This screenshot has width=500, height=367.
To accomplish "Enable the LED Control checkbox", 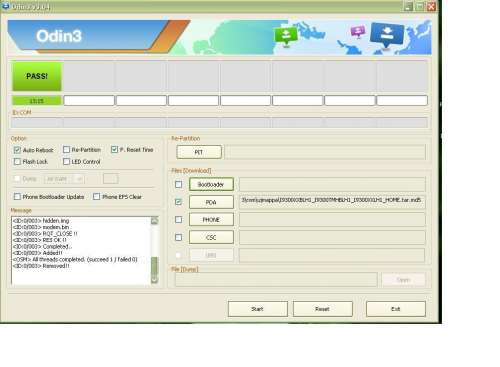I will pos(66,162).
